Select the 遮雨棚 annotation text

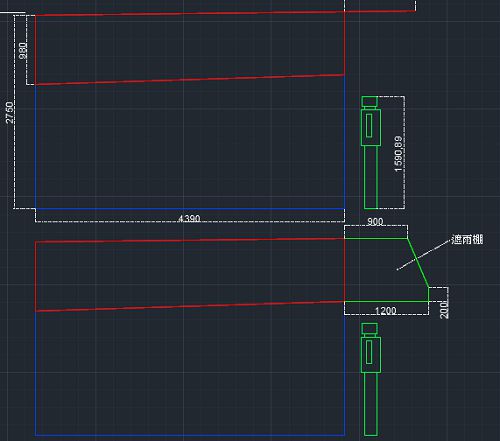point(467,239)
